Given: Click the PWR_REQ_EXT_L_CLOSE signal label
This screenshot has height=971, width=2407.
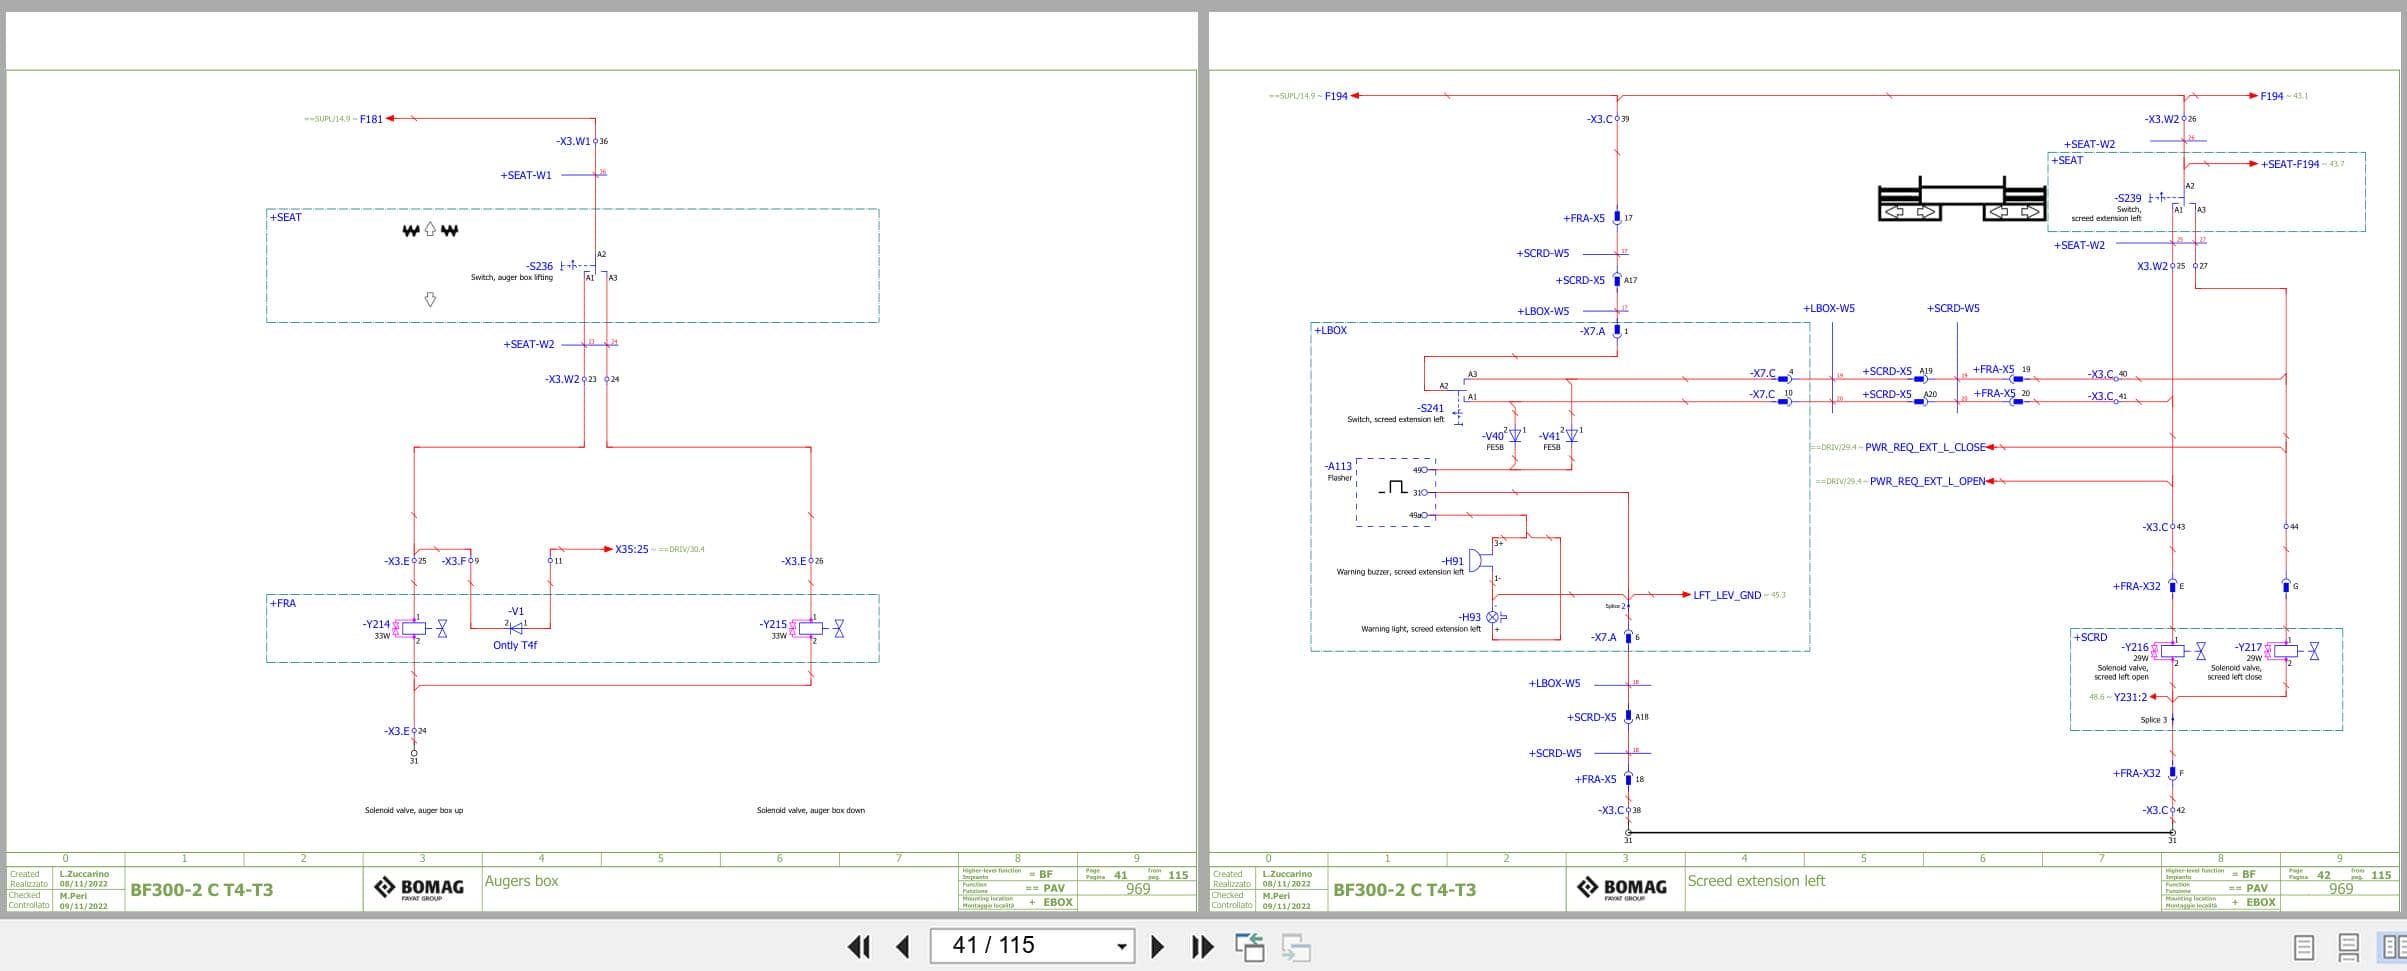Looking at the screenshot, I should (1926, 447).
